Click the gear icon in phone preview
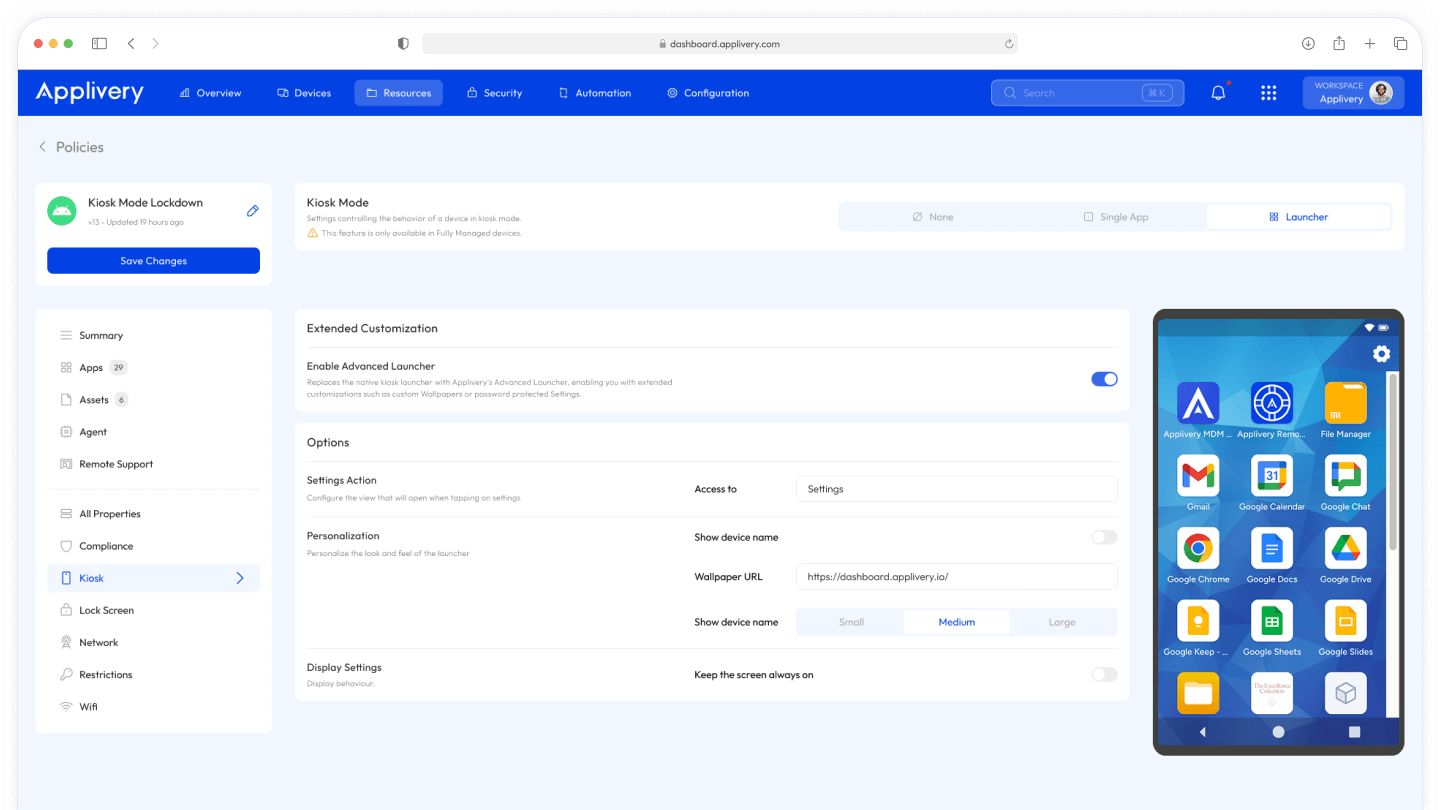The width and height of the screenshot is (1440, 810). [x=1381, y=354]
